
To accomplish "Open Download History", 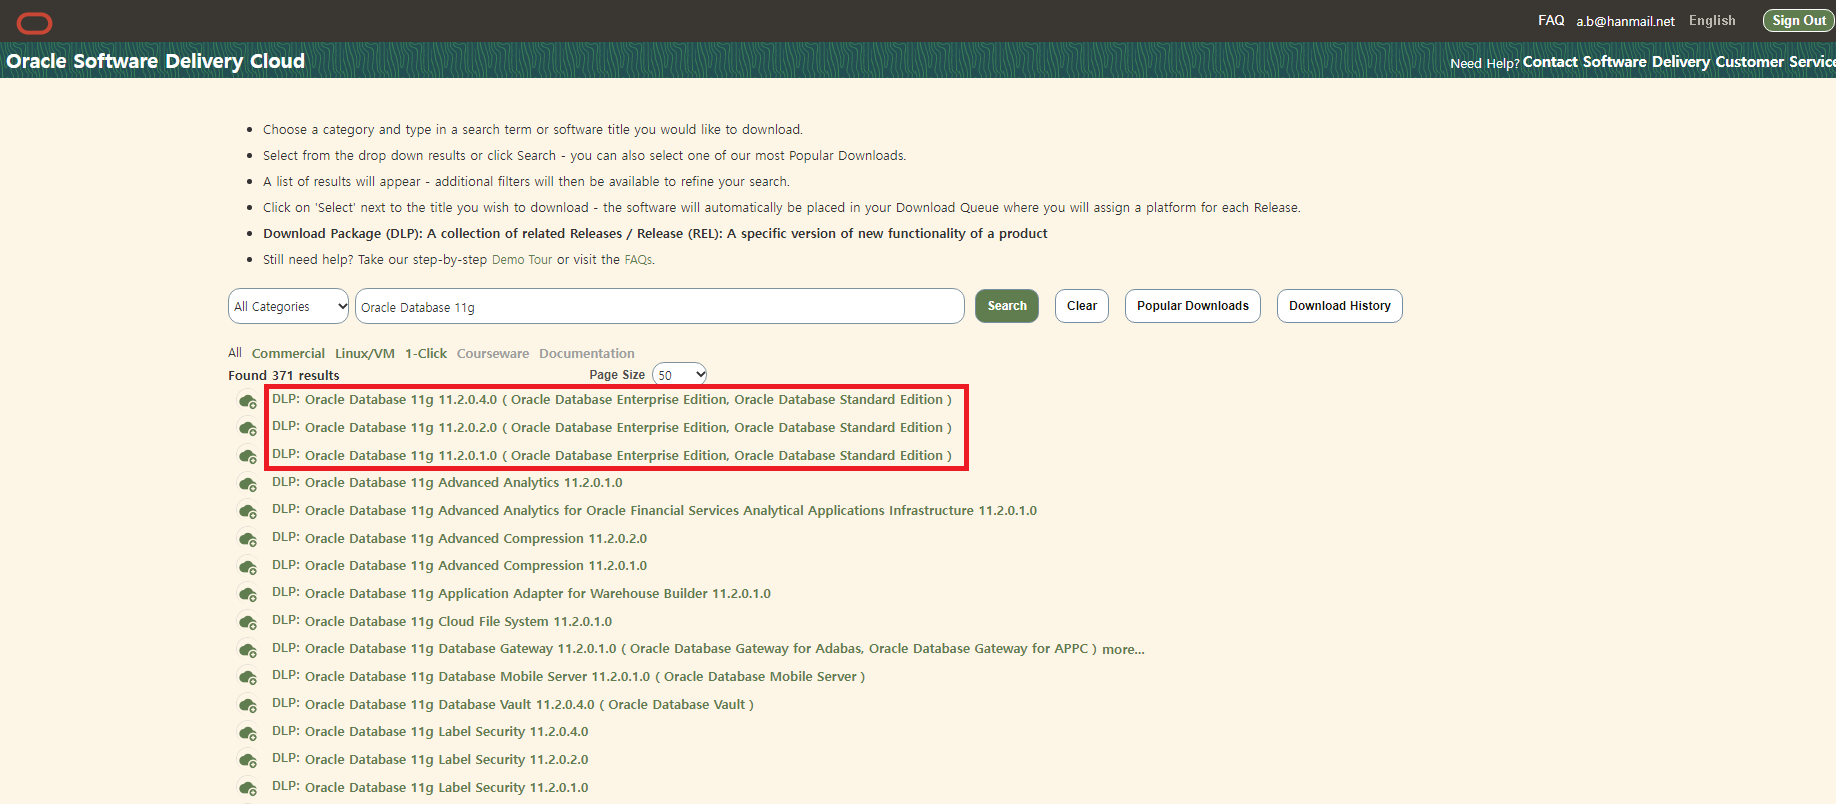I will [x=1340, y=306].
